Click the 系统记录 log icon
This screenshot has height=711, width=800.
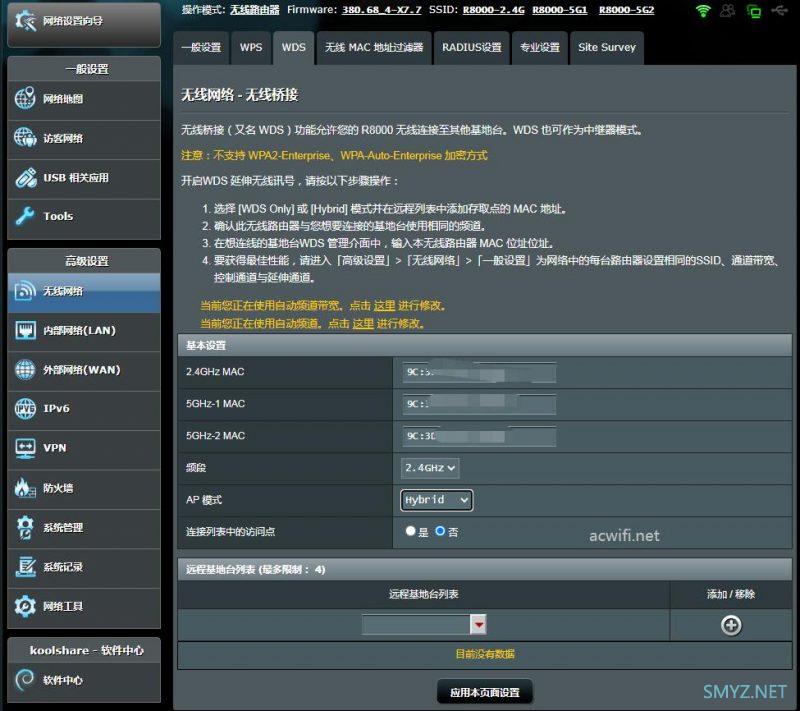pos(25,566)
